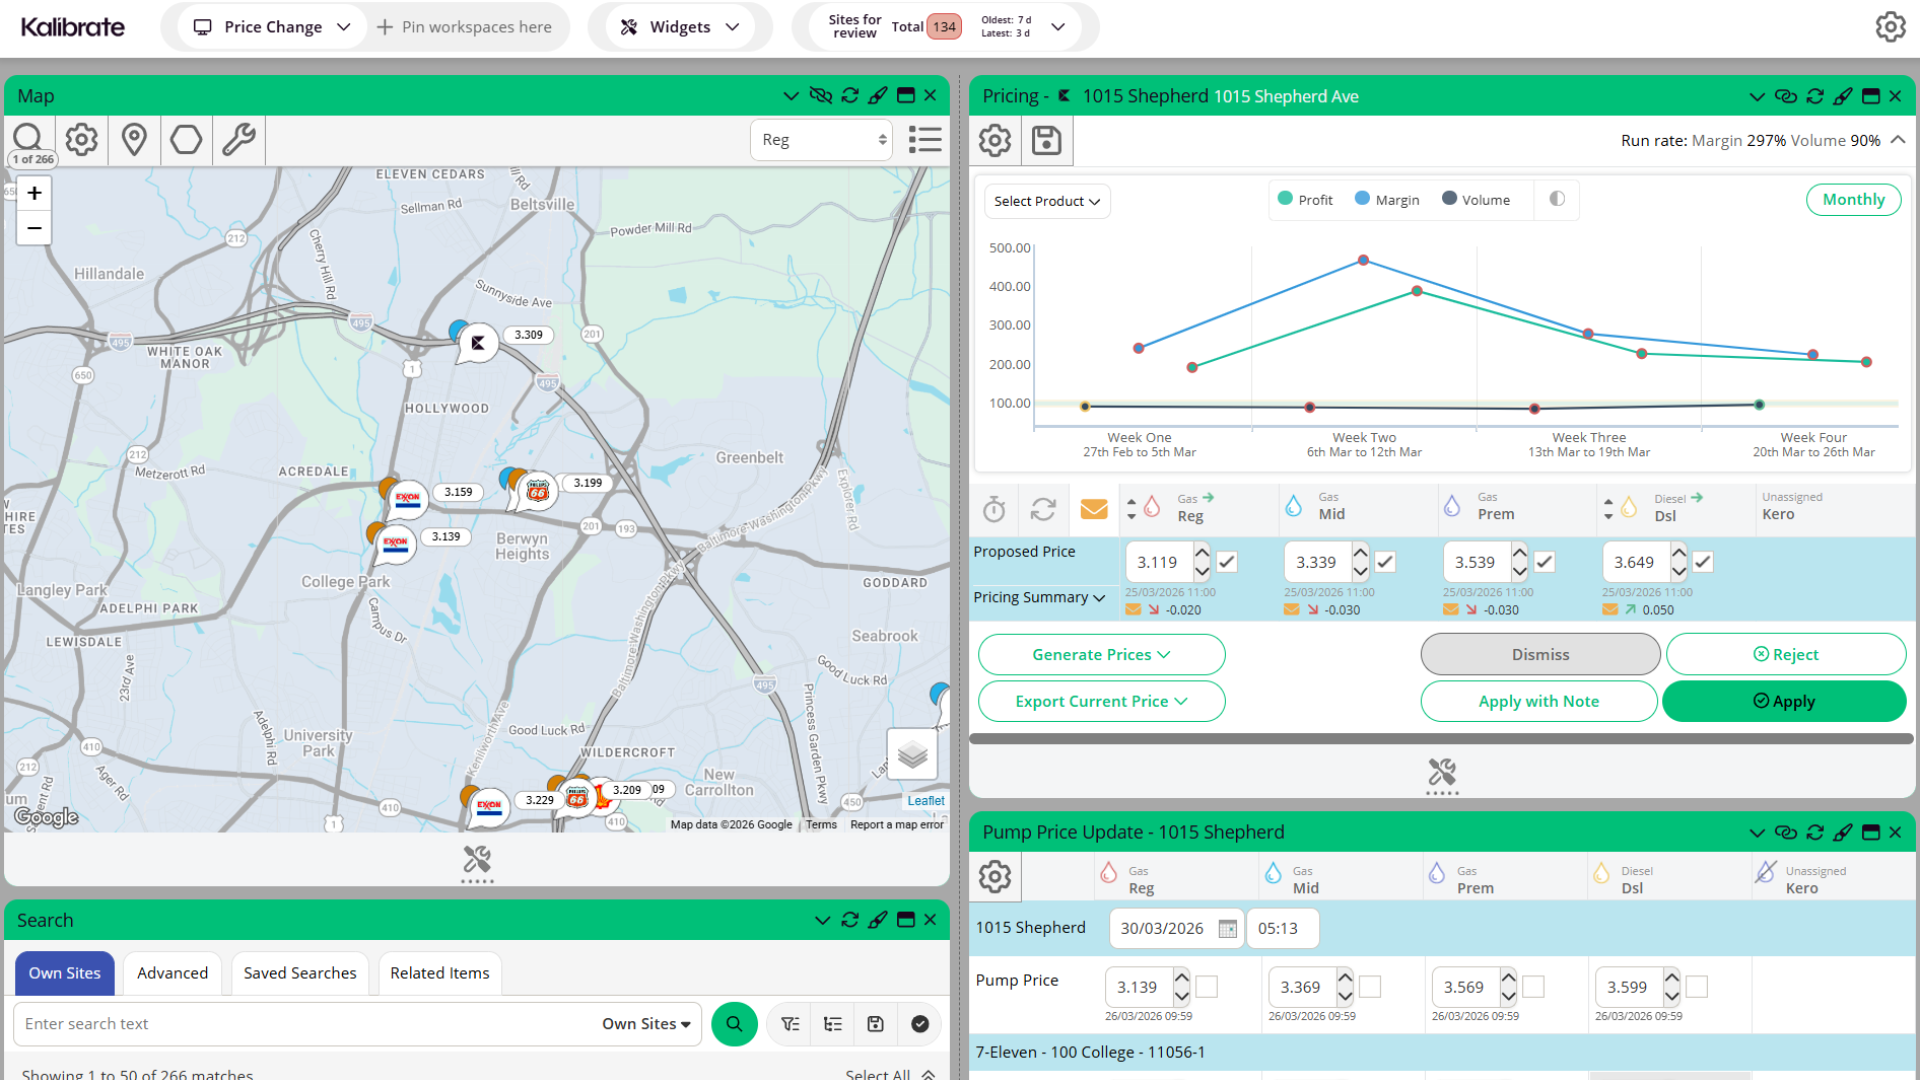
Task: Select the polygon draw tool on map
Action: click(186, 140)
